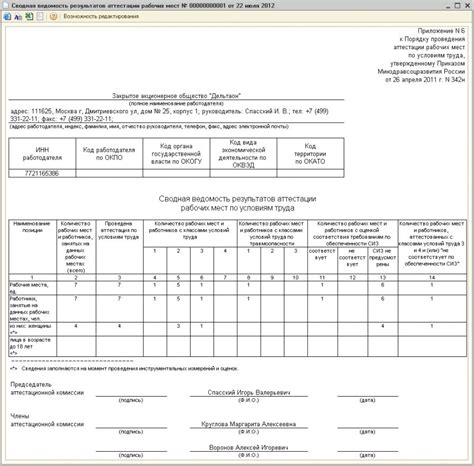Click the 'ИНН работодателя' header cell

click(x=42, y=154)
